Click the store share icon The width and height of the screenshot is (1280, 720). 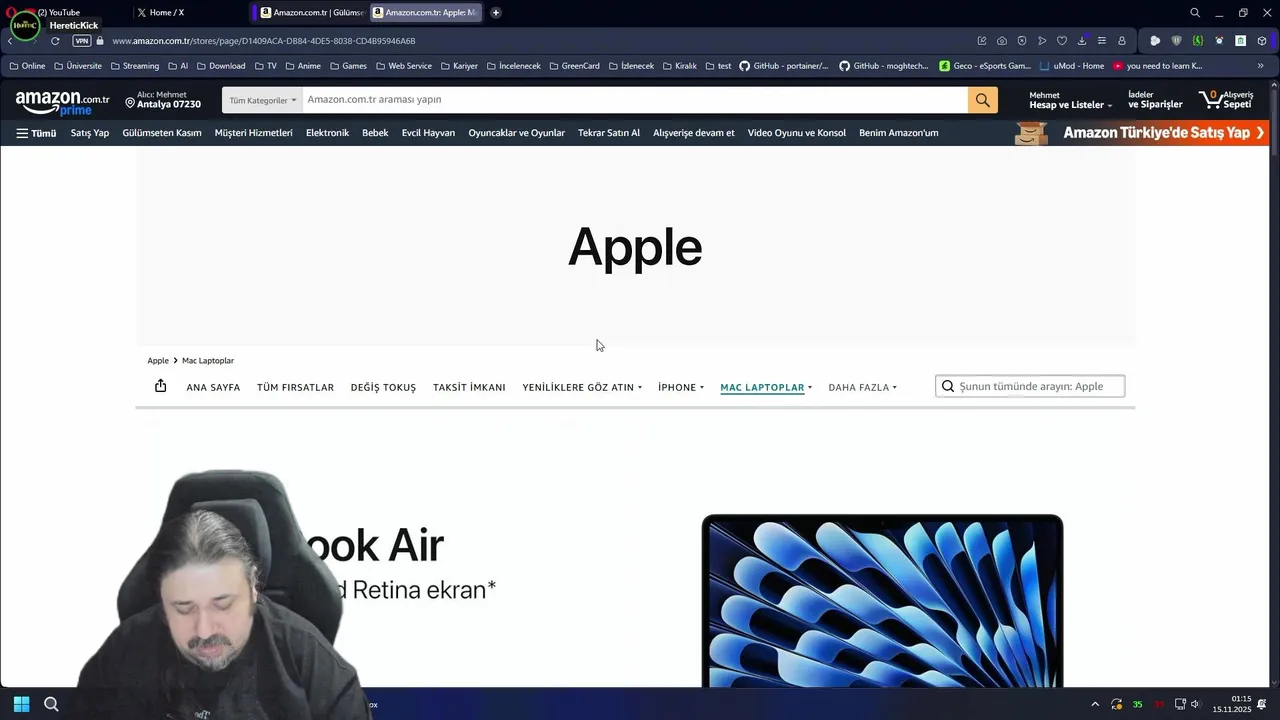(x=160, y=386)
